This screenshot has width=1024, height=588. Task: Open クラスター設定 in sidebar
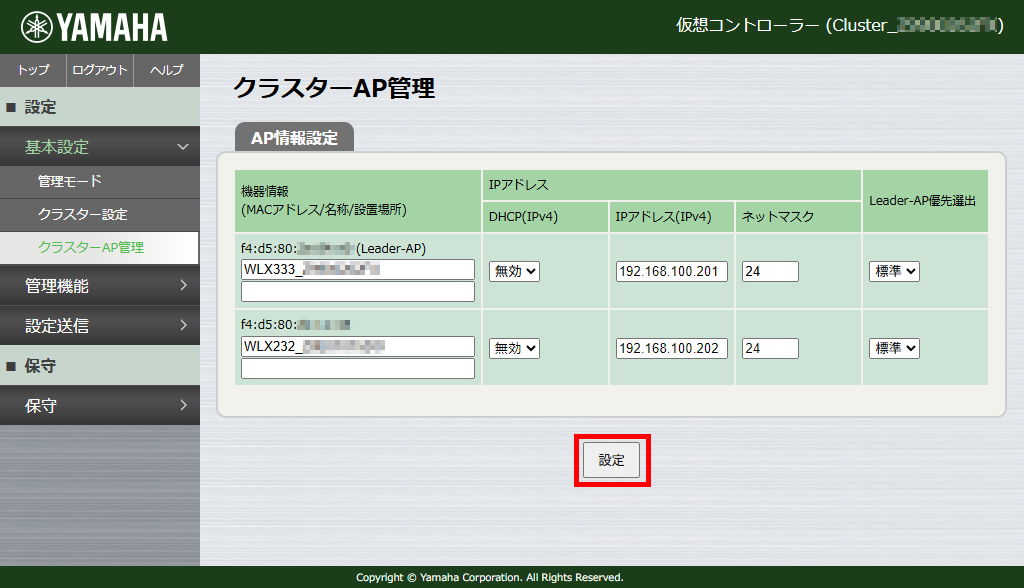click(100, 214)
